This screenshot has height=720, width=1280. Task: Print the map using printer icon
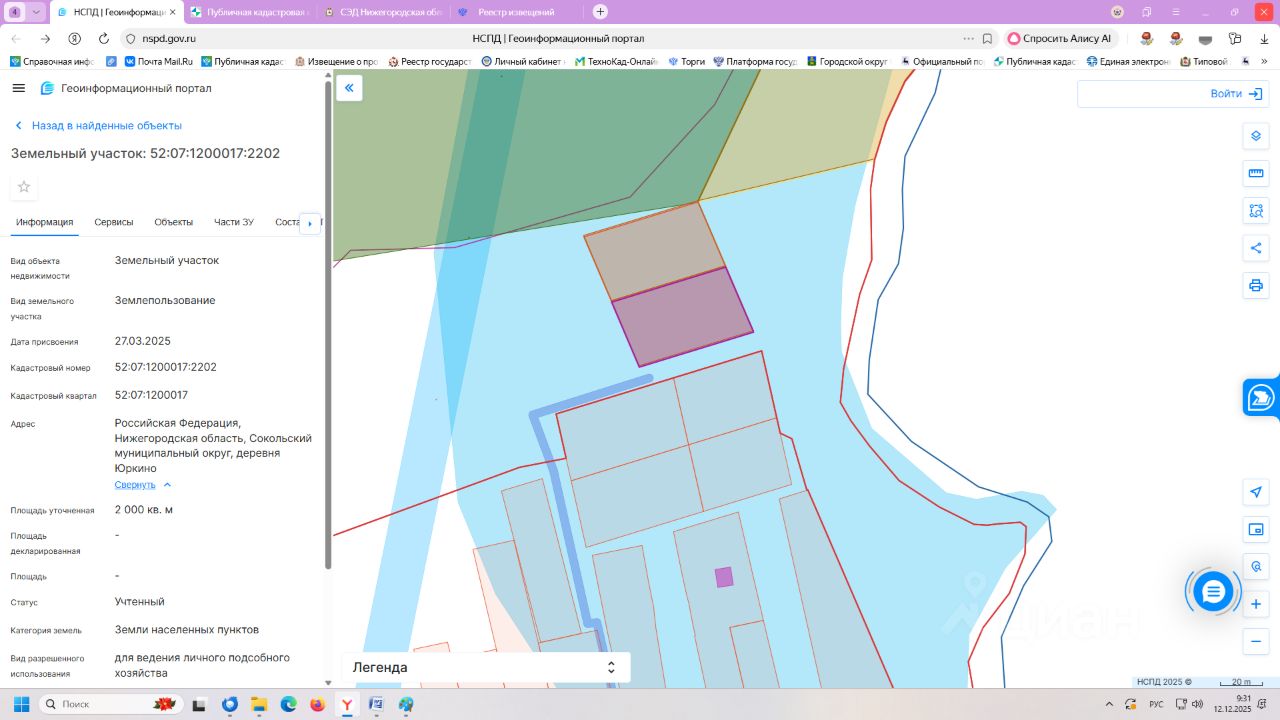click(x=1256, y=285)
